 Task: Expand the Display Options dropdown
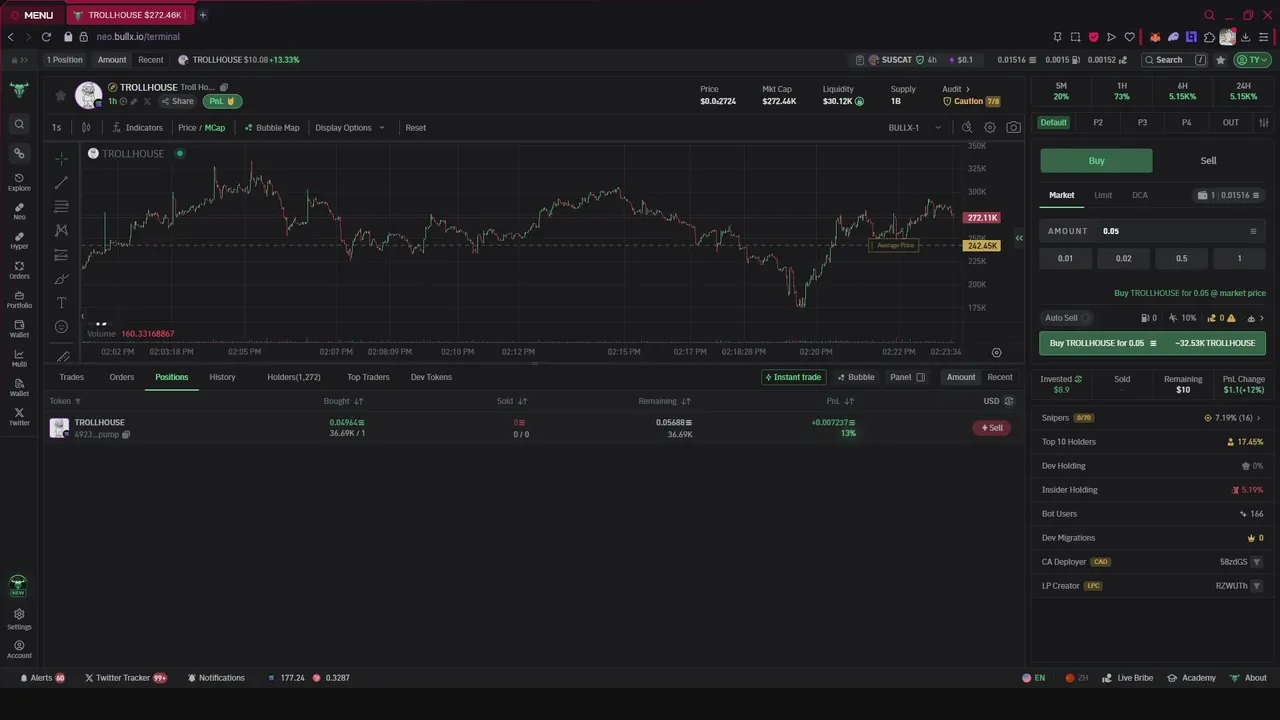pyautogui.click(x=350, y=127)
